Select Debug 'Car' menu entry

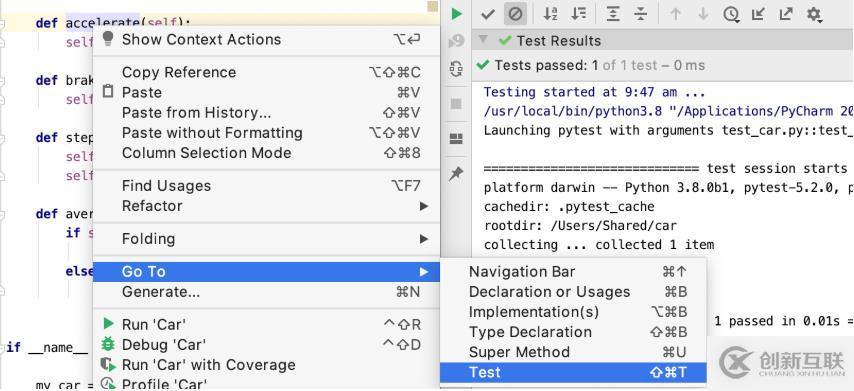point(266,345)
